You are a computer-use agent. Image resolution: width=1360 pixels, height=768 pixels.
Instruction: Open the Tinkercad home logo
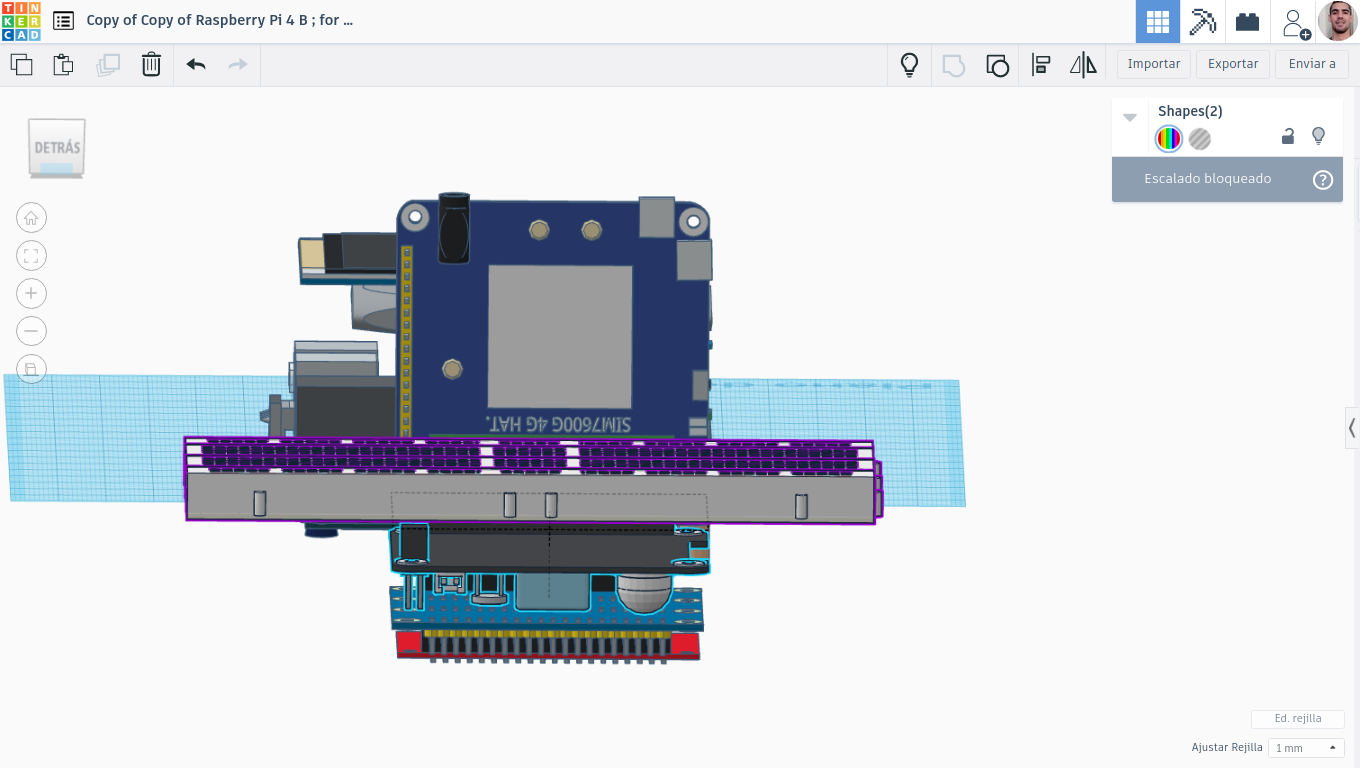pyautogui.click(x=21, y=21)
